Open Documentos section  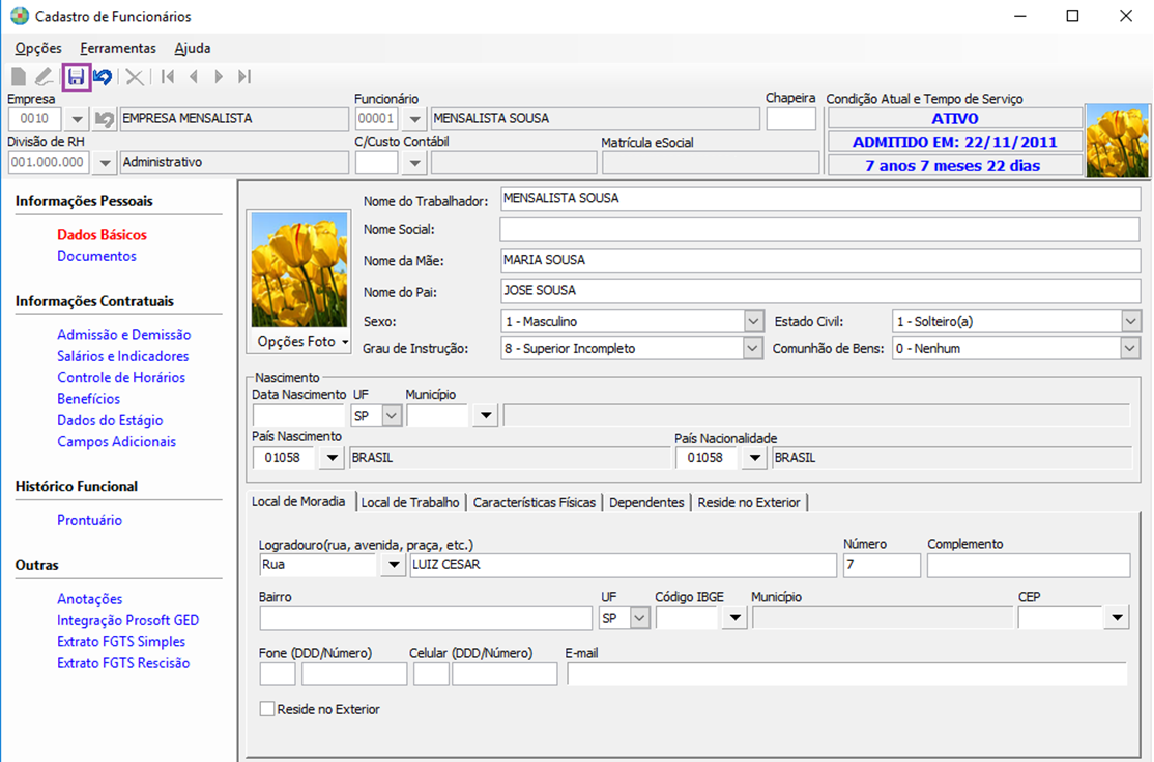pos(97,256)
